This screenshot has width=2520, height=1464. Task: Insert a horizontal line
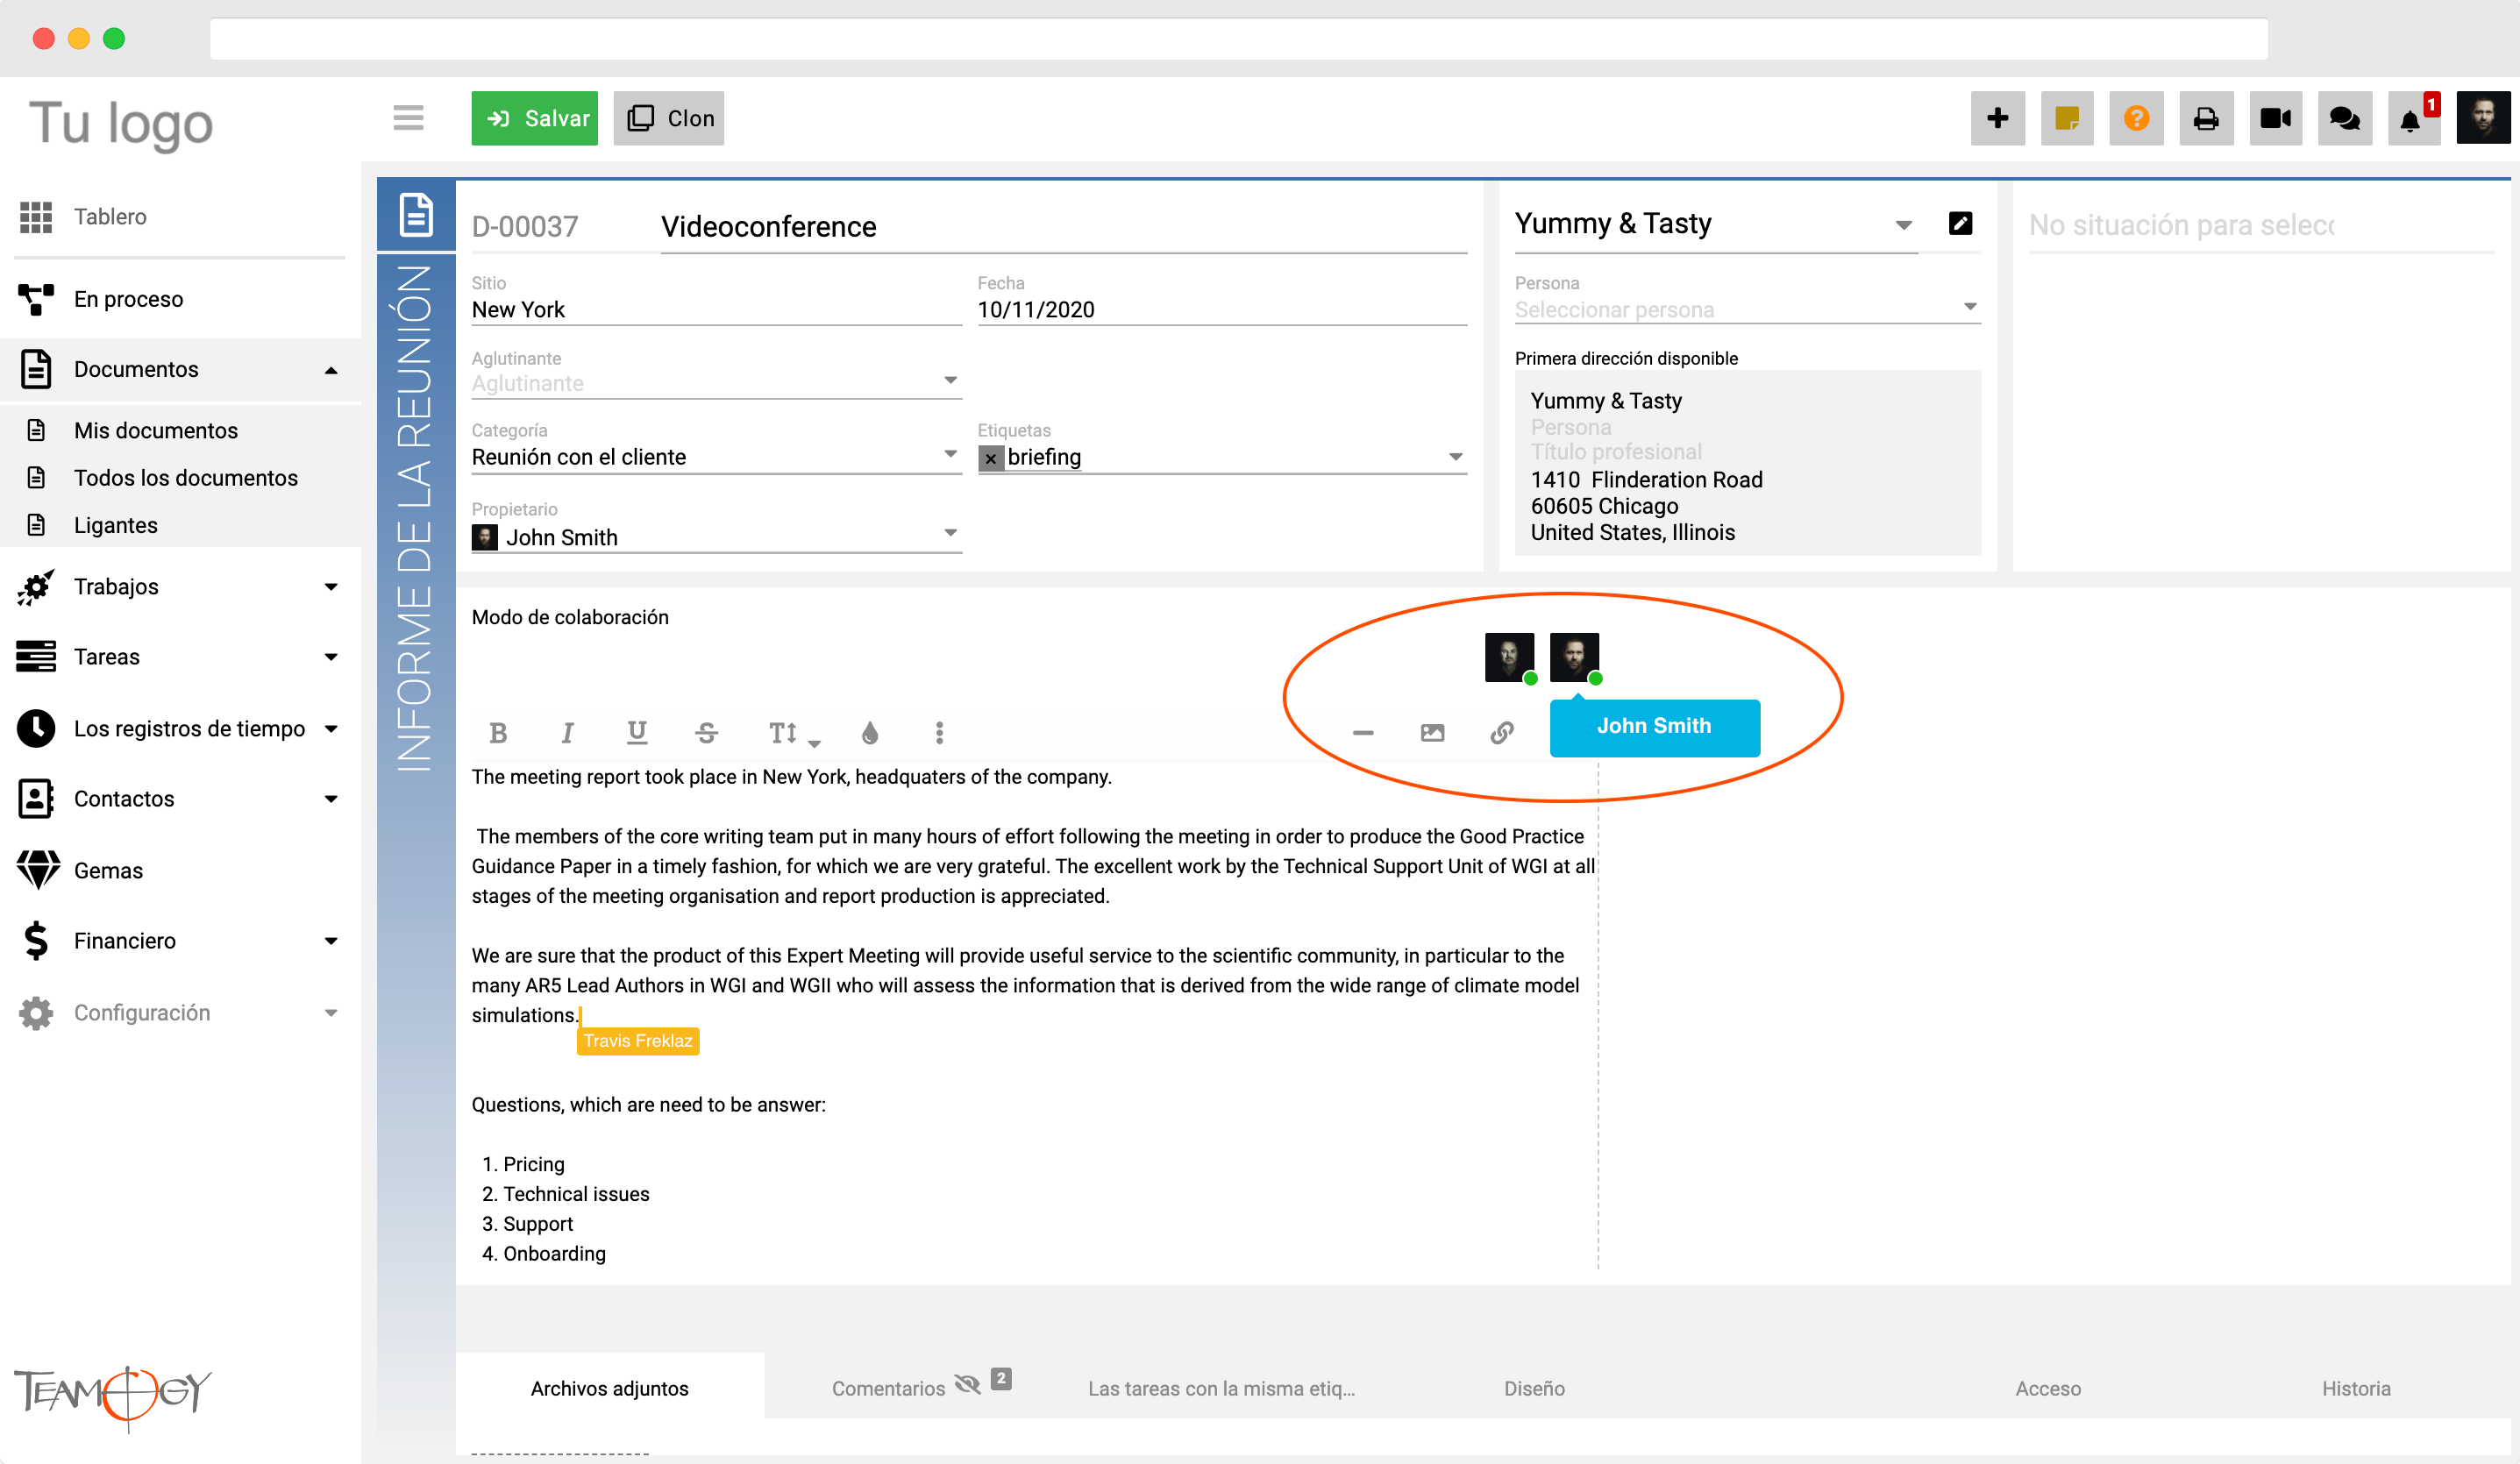[1363, 733]
